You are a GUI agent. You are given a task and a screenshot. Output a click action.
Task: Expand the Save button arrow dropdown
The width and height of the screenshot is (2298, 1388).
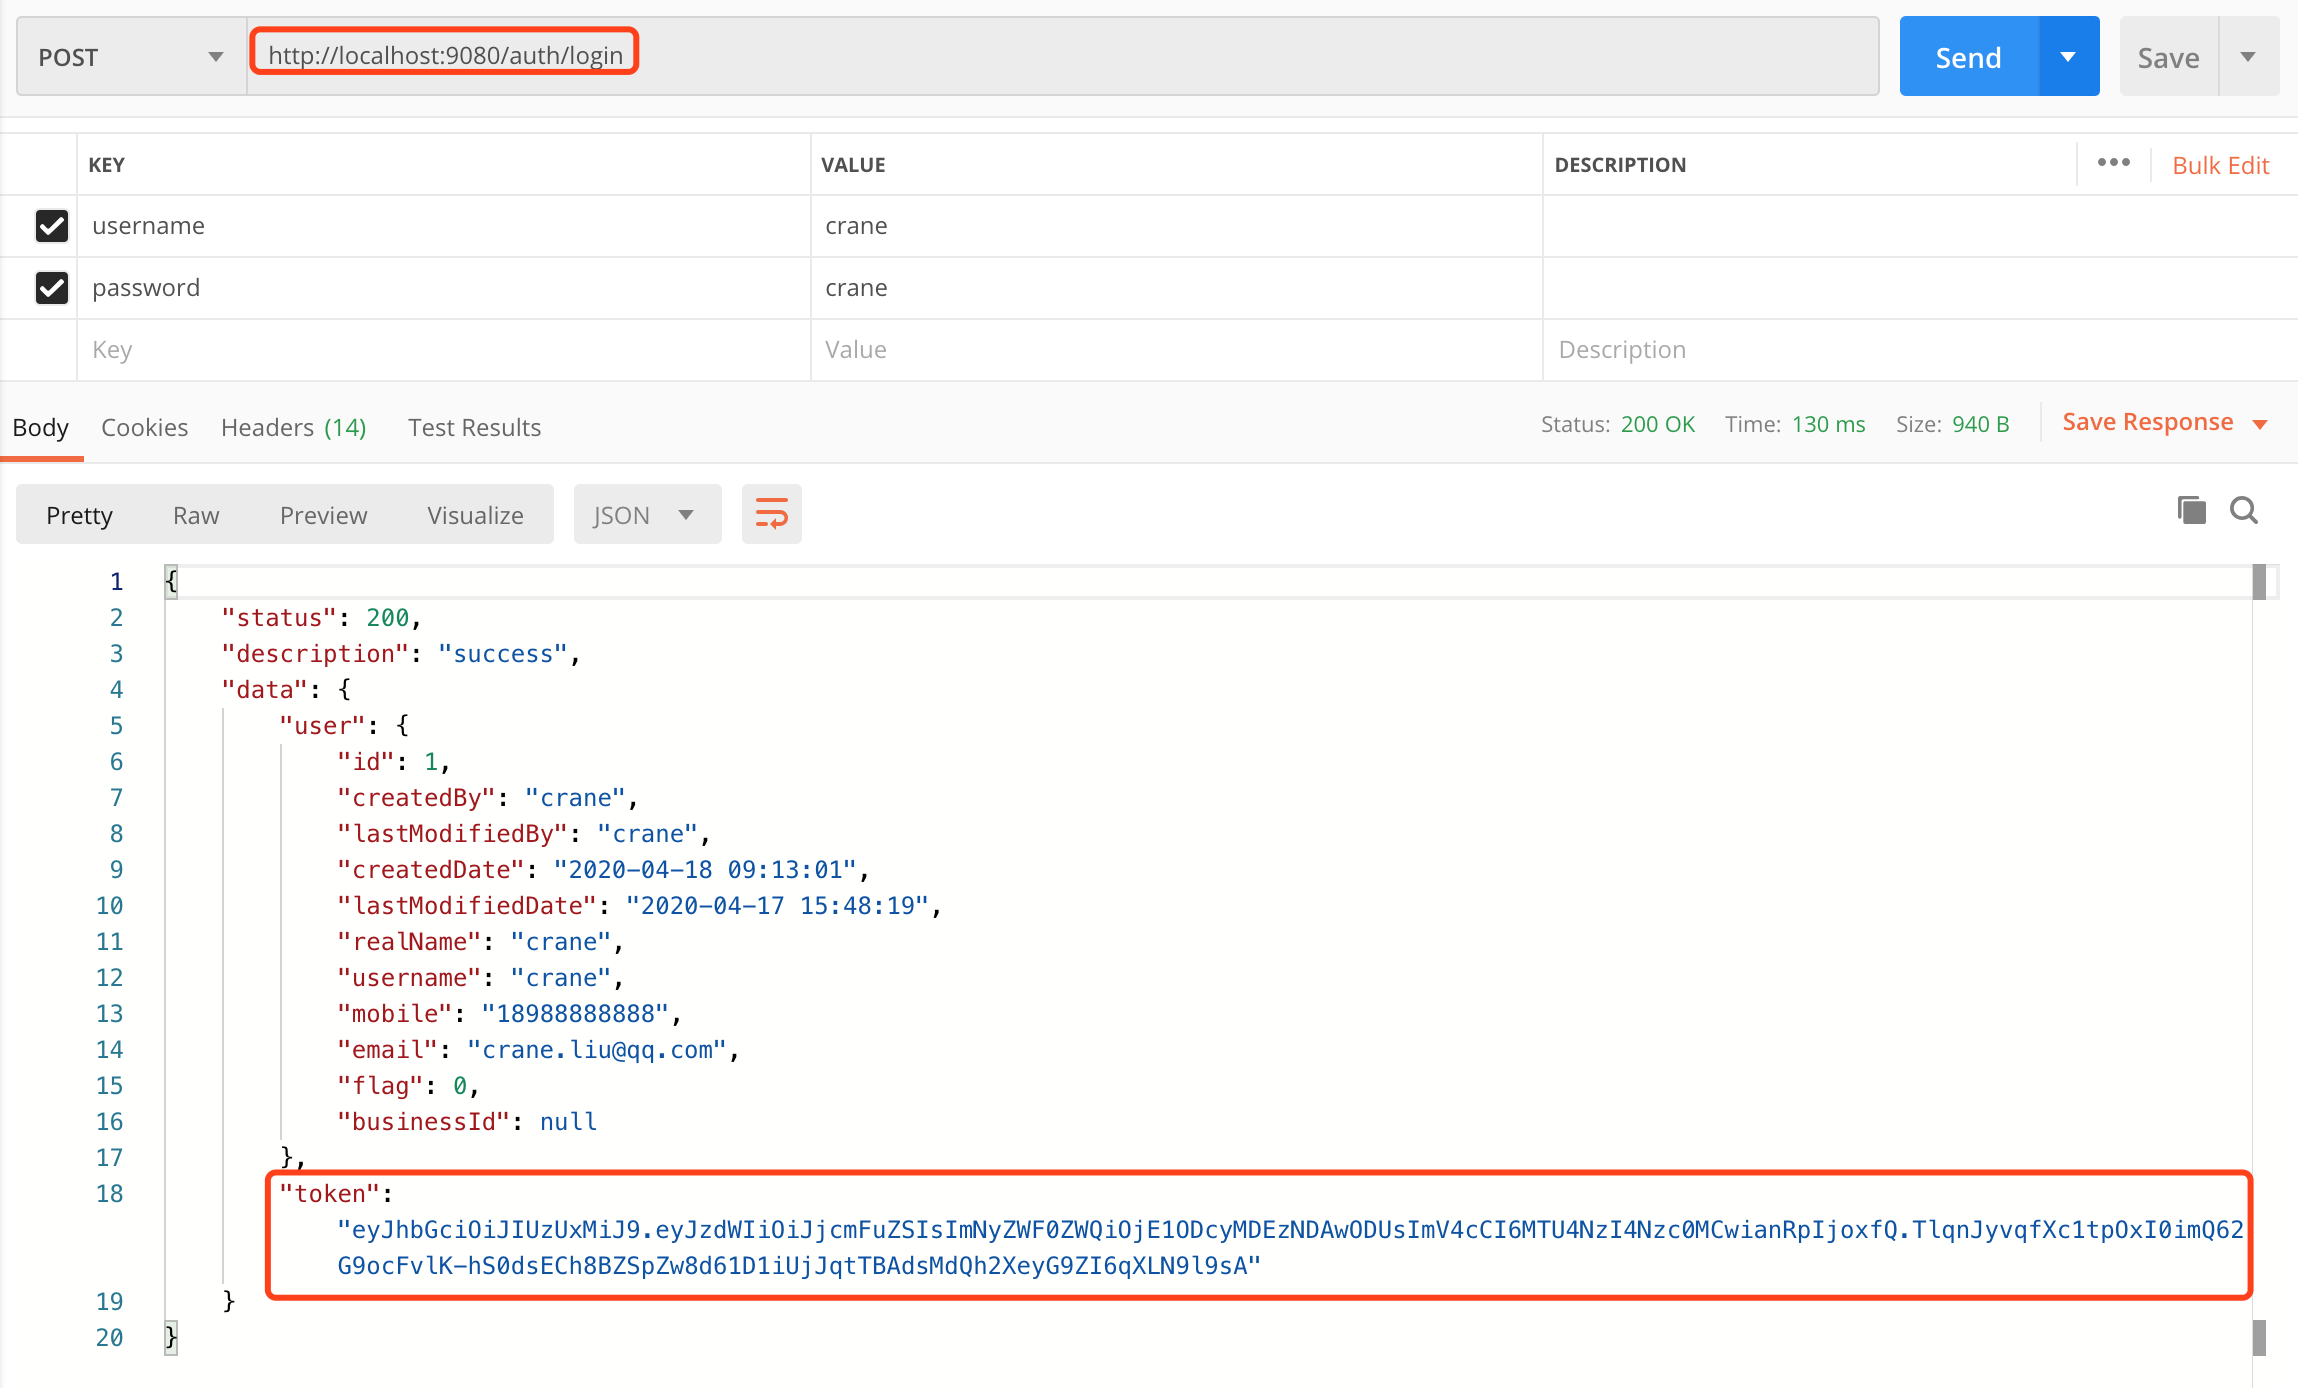click(x=2248, y=57)
